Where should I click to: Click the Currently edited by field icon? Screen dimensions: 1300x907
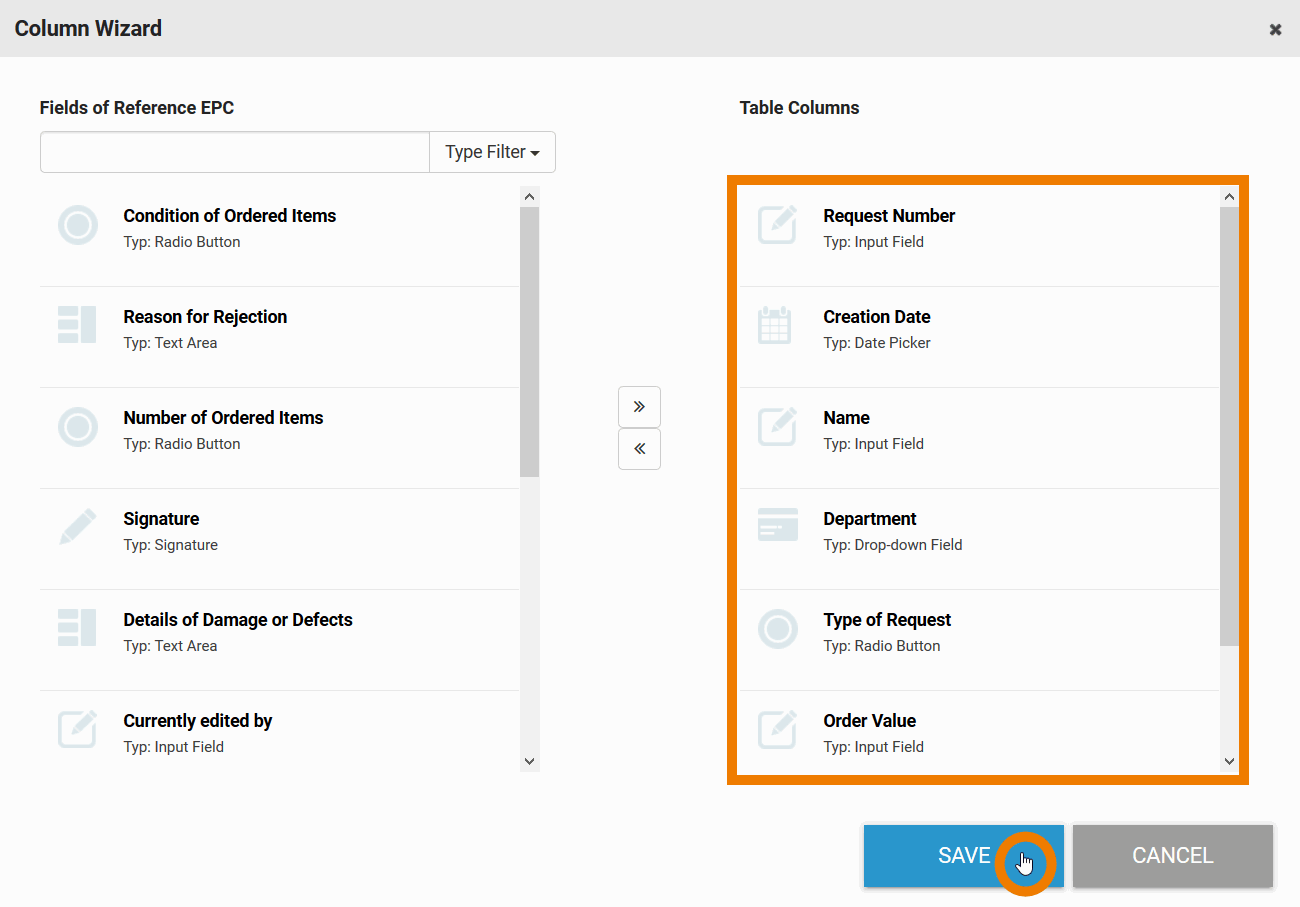pos(77,730)
